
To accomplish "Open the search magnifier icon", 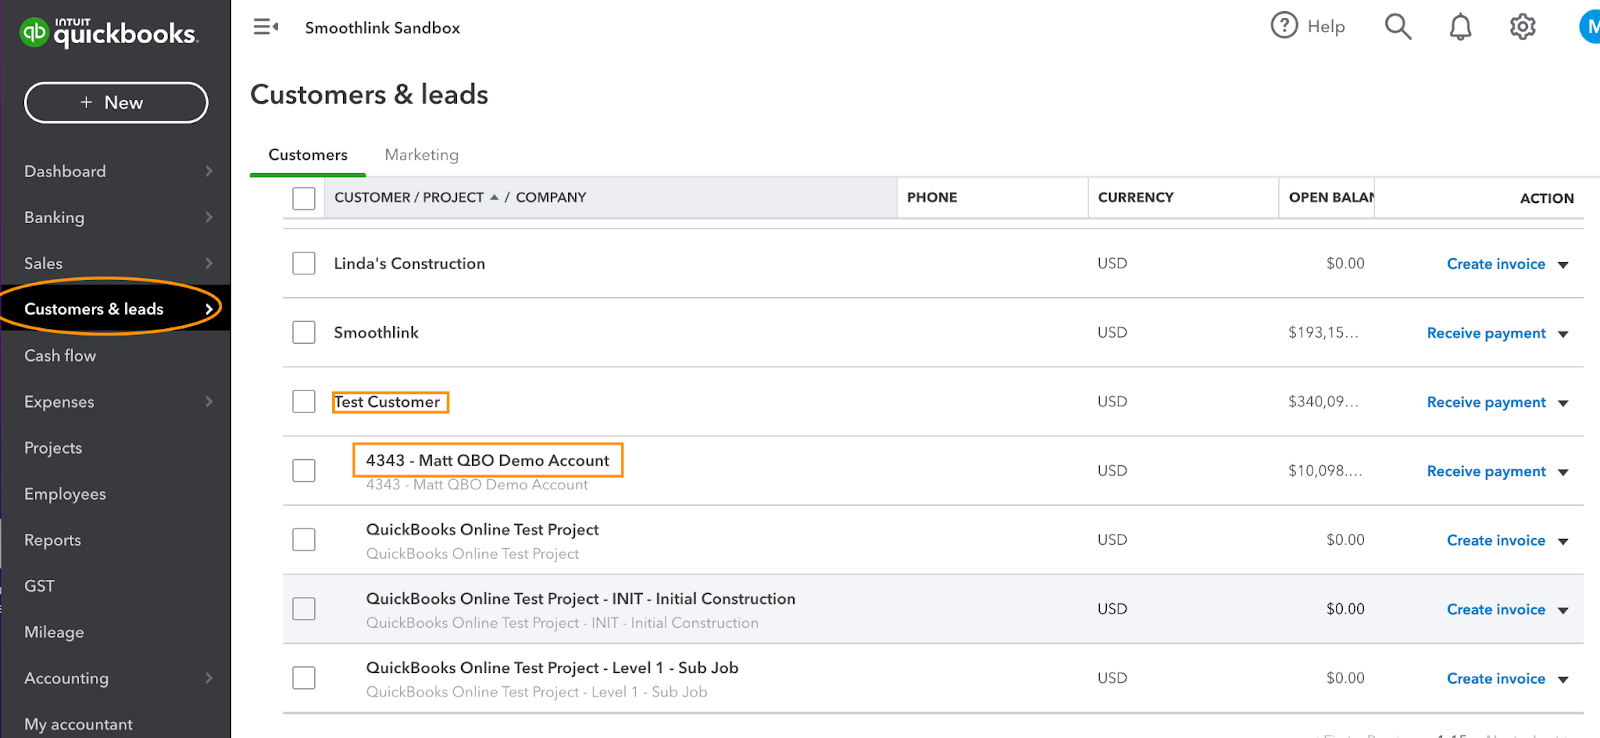I will point(1398,26).
